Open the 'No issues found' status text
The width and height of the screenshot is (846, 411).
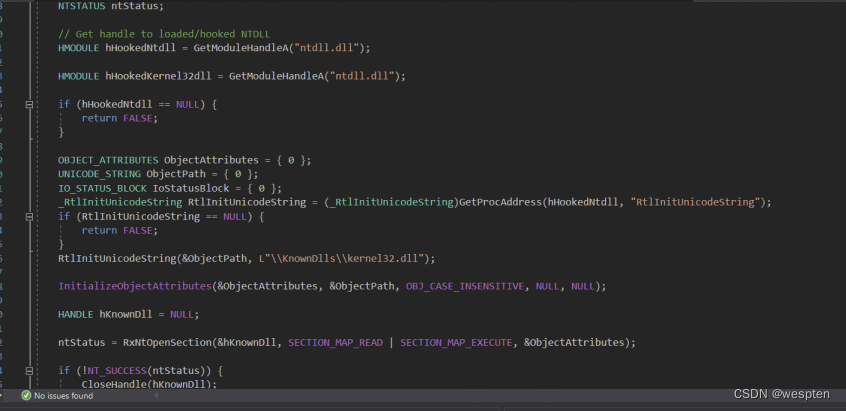[x=63, y=396]
